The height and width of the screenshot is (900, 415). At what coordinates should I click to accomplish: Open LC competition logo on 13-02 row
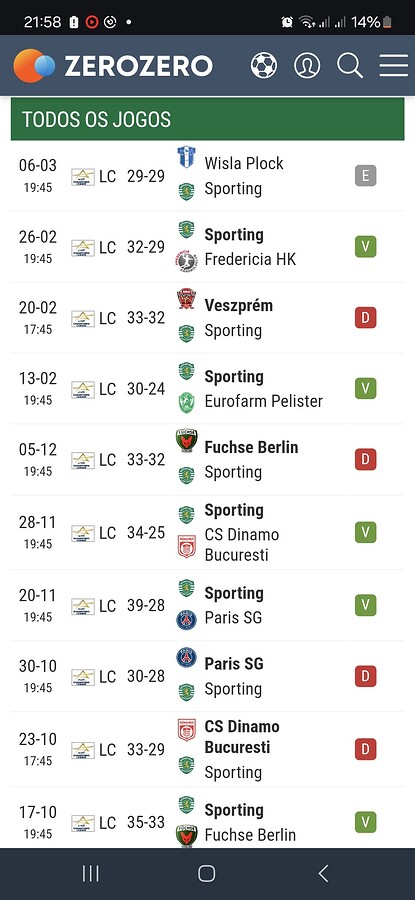tap(83, 389)
